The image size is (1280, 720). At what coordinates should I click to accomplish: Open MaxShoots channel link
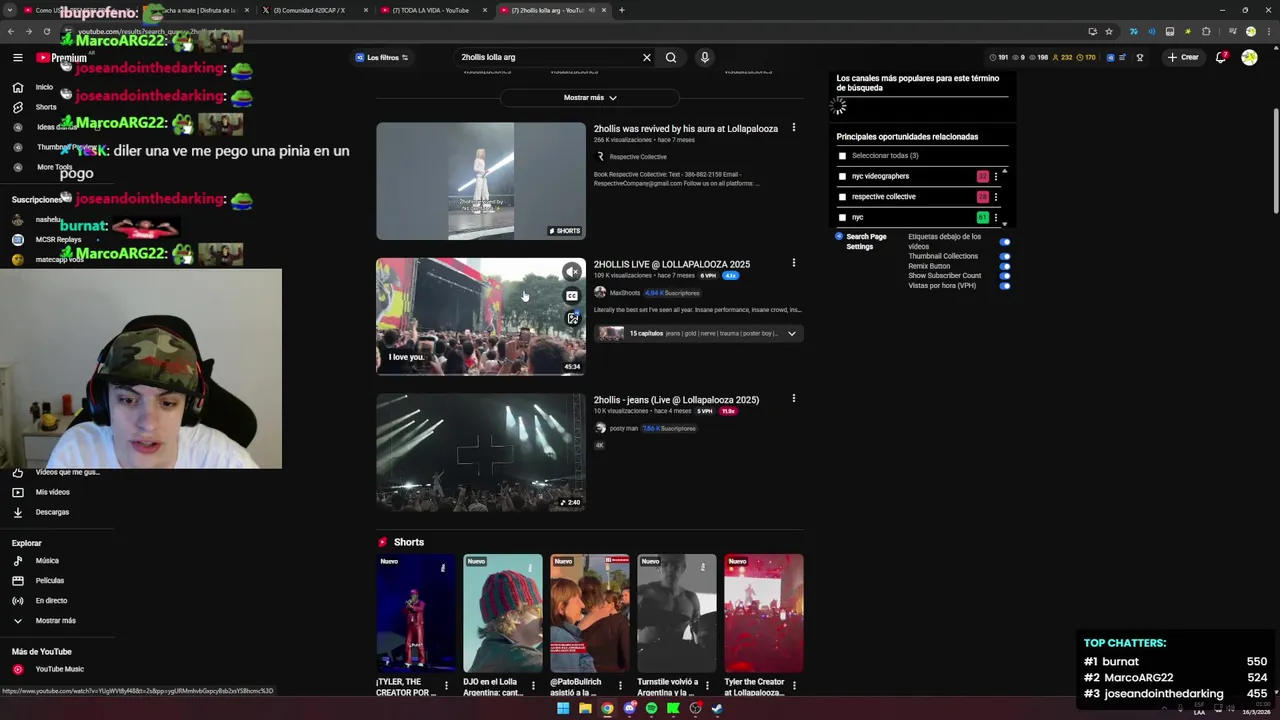[624, 293]
